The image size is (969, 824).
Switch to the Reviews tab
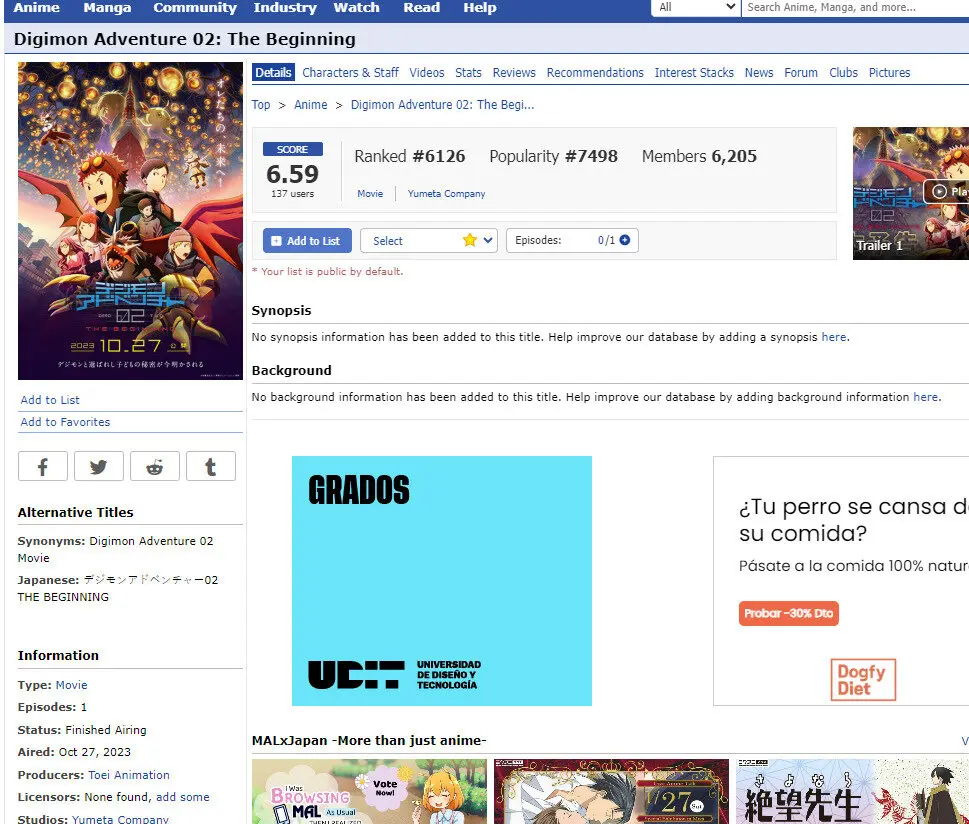(514, 72)
